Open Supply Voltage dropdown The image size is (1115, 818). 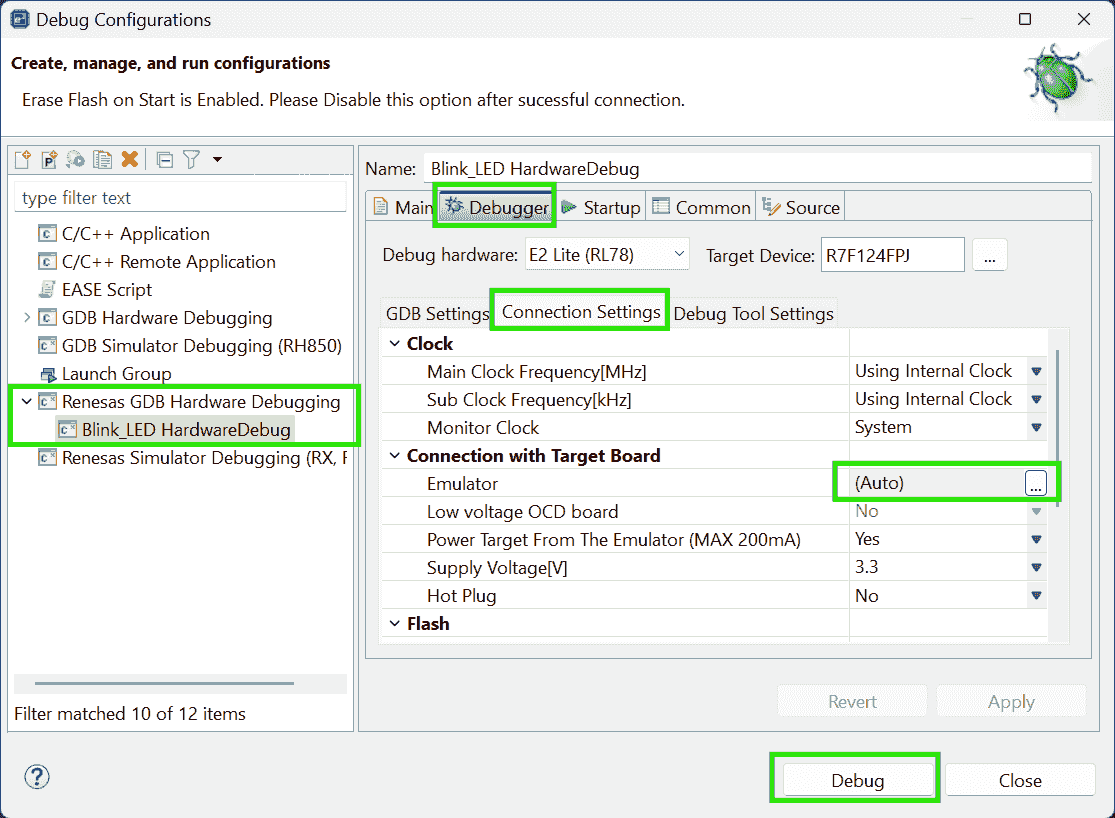[1037, 568]
